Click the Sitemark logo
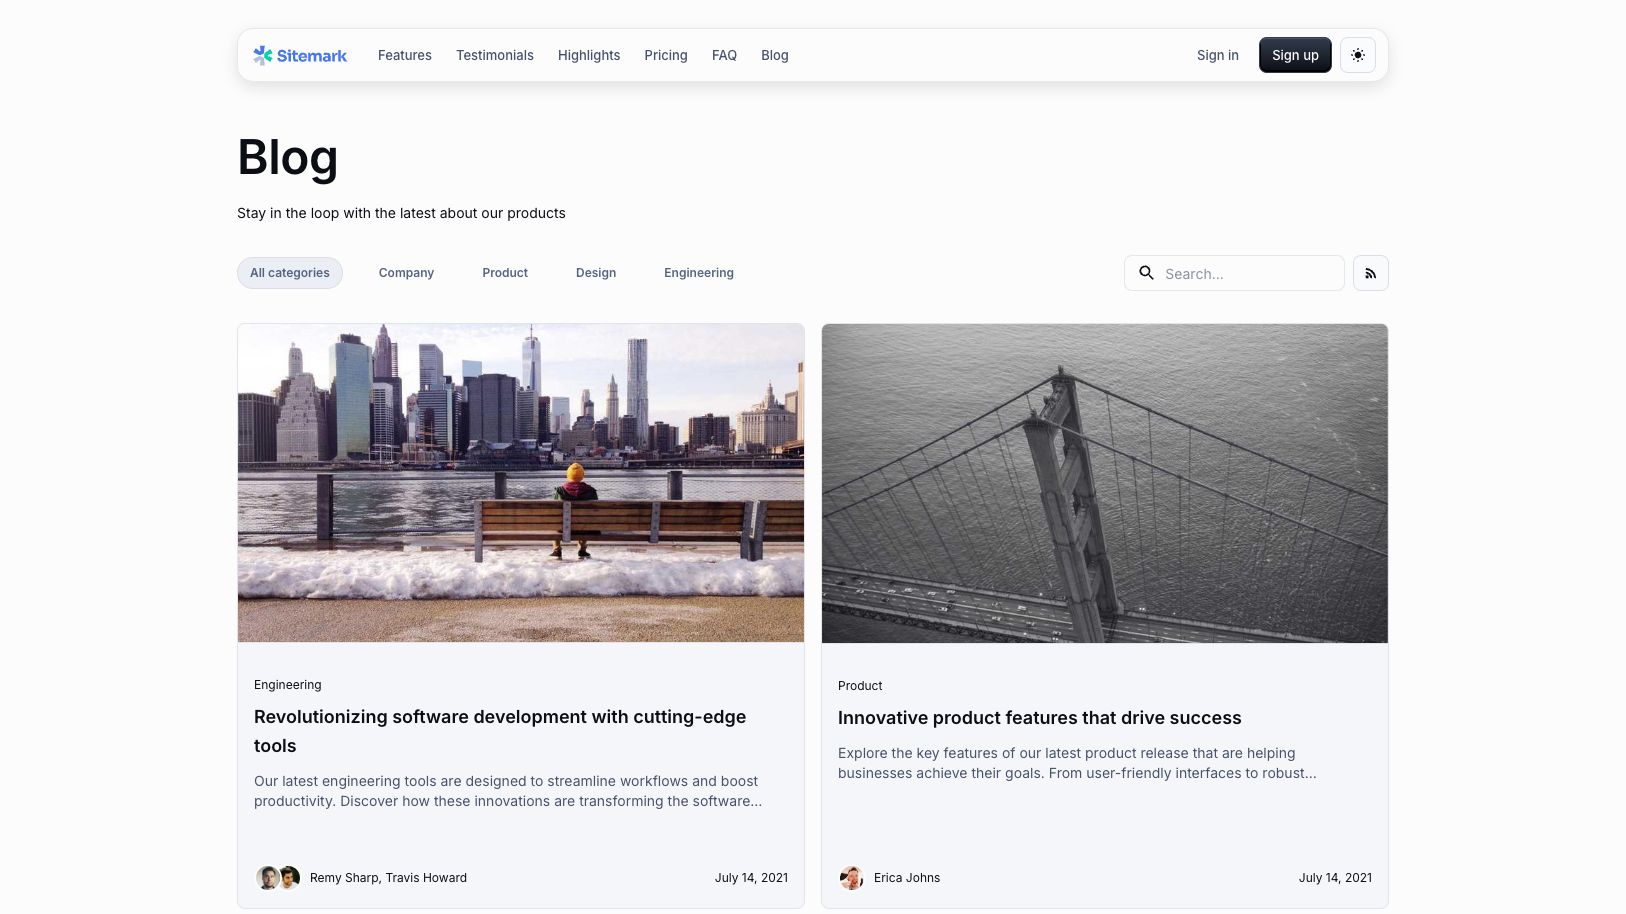 coord(300,56)
